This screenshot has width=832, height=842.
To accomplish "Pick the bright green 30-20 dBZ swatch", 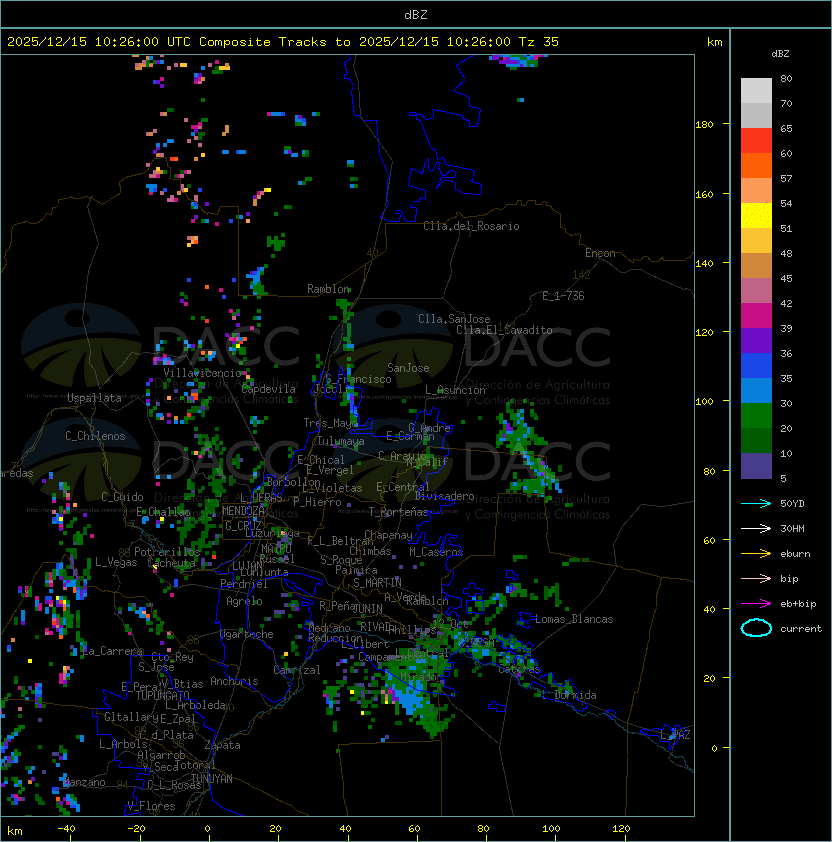I will [x=756, y=416].
